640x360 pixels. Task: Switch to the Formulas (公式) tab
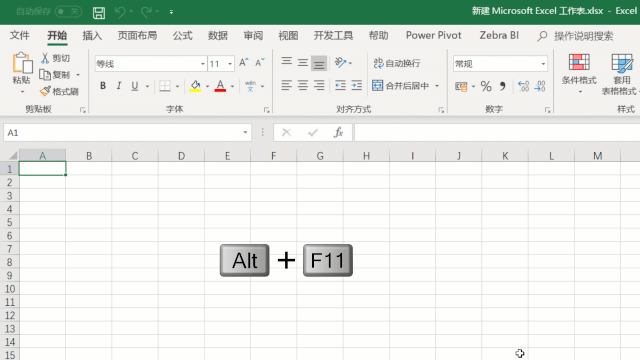tap(182, 36)
